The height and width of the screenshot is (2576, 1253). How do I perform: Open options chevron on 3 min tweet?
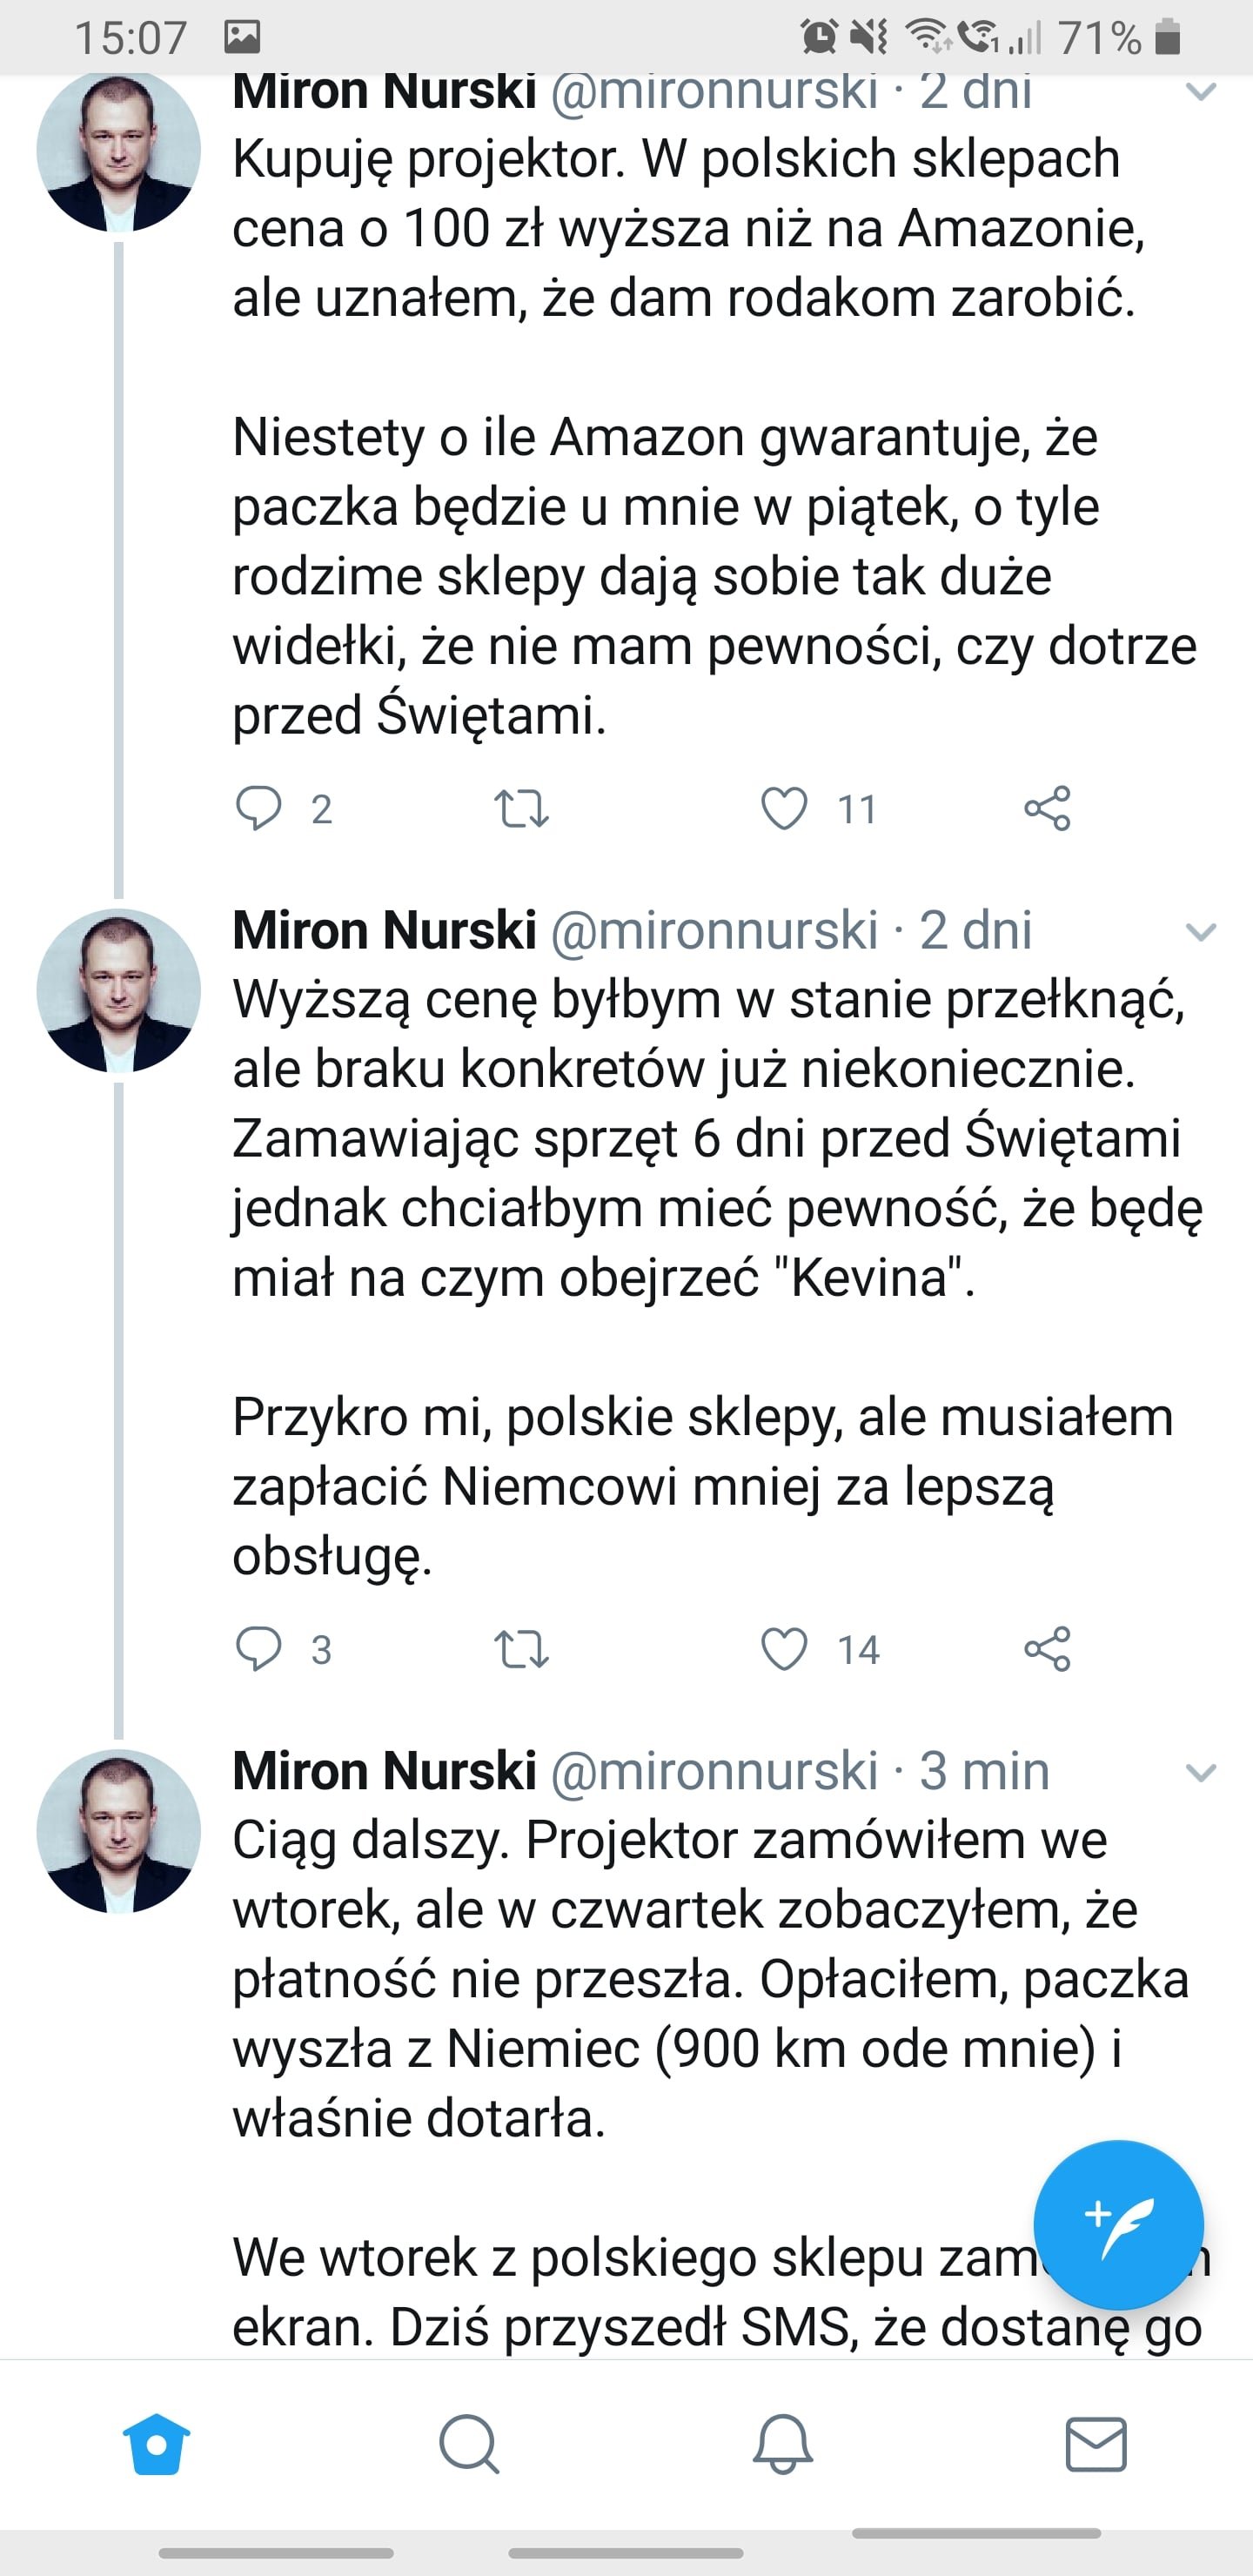pyautogui.click(x=1200, y=1773)
